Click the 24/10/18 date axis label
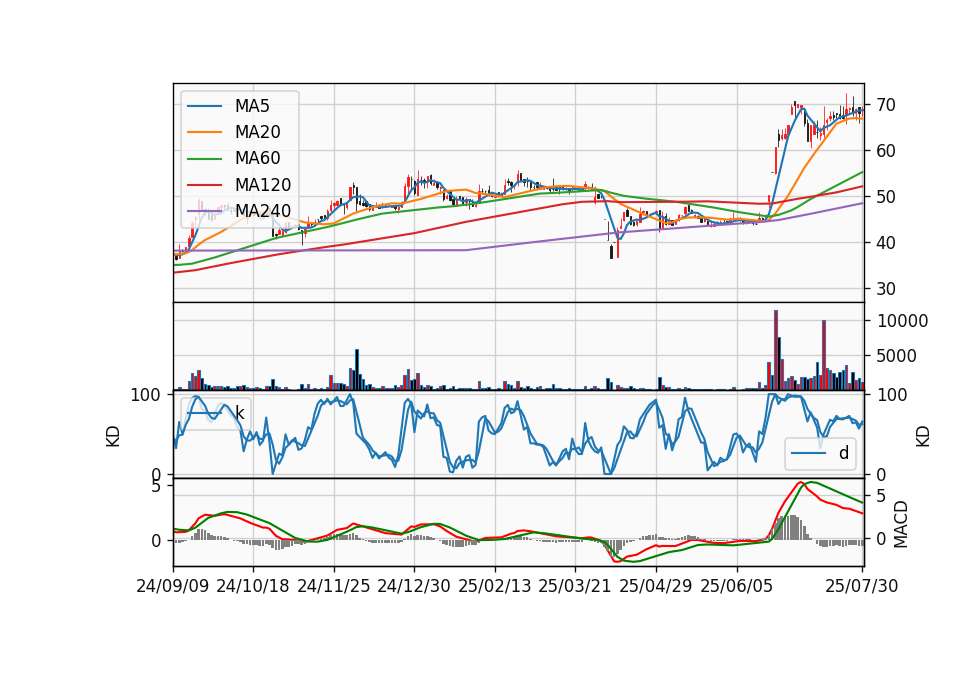Screen dimensions: 960x690 pos(253,586)
